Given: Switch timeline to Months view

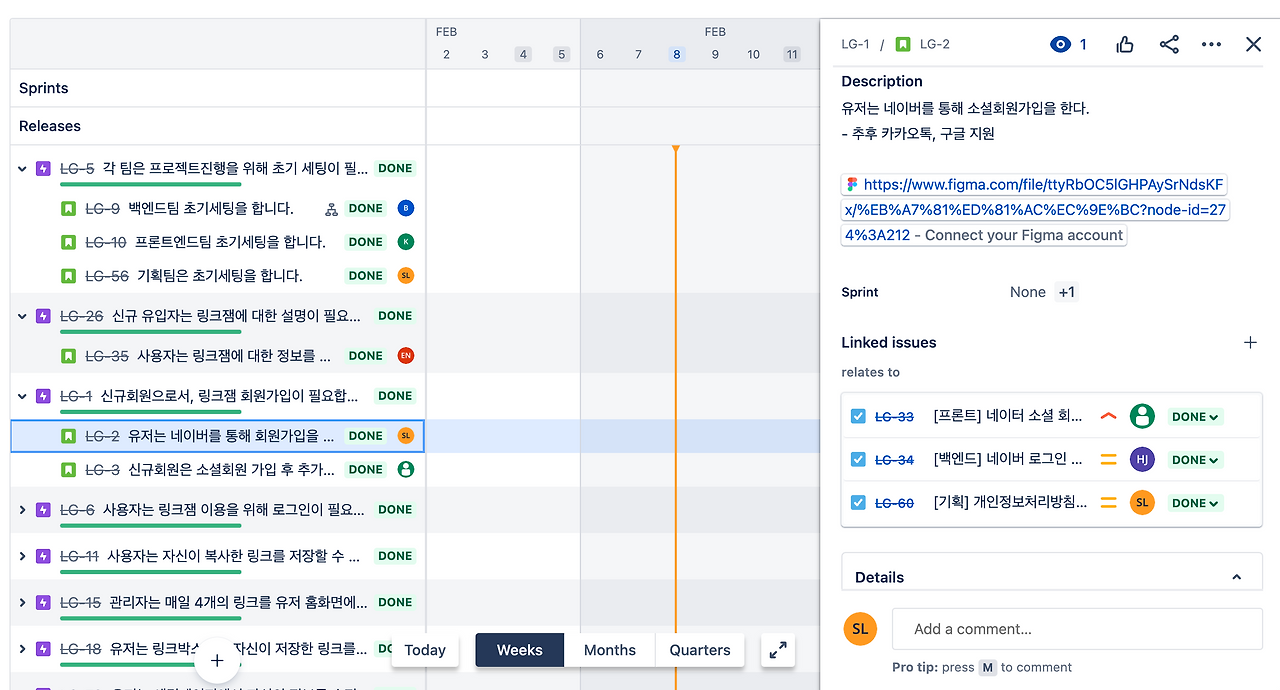Looking at the screenshot, I should pyautogui.click(x=609, y=650).
